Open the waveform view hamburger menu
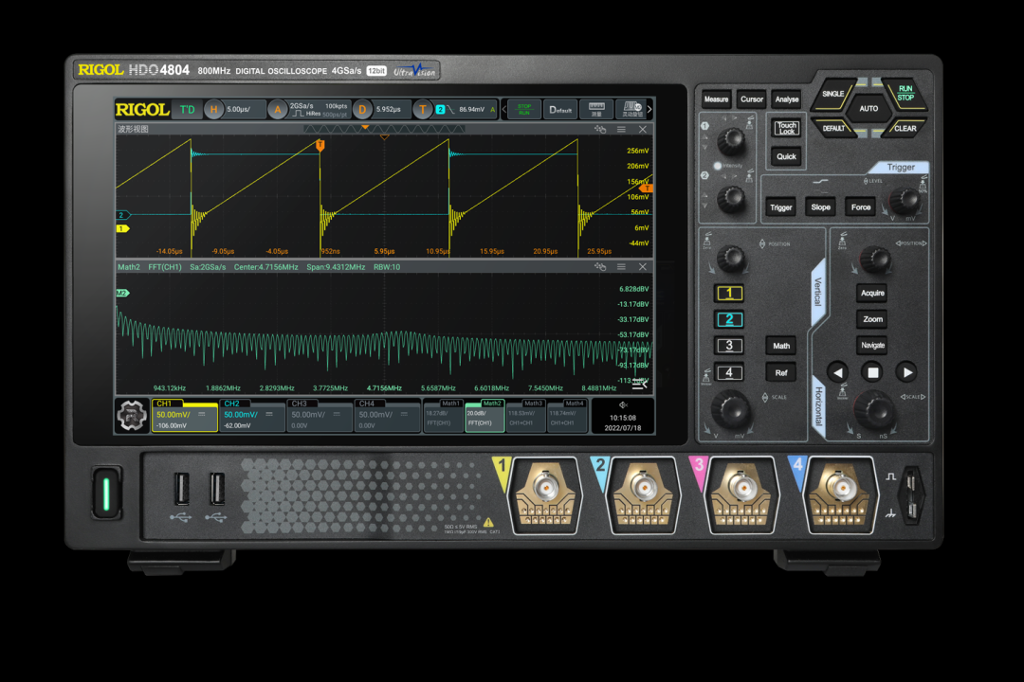The width and height of the screenshot is (1024, 682). (x=621, y=129)
